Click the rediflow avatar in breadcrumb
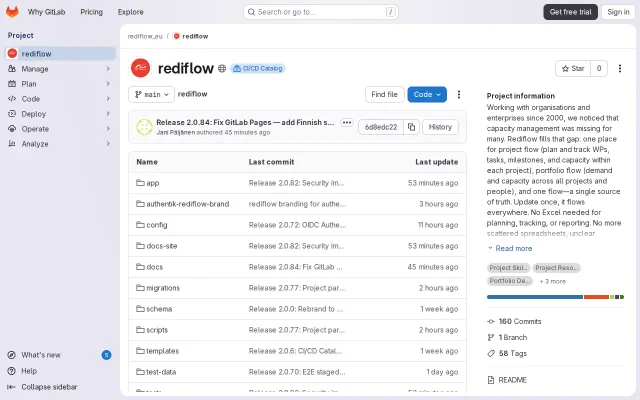 pyautogui.click(x=176, y=36)
